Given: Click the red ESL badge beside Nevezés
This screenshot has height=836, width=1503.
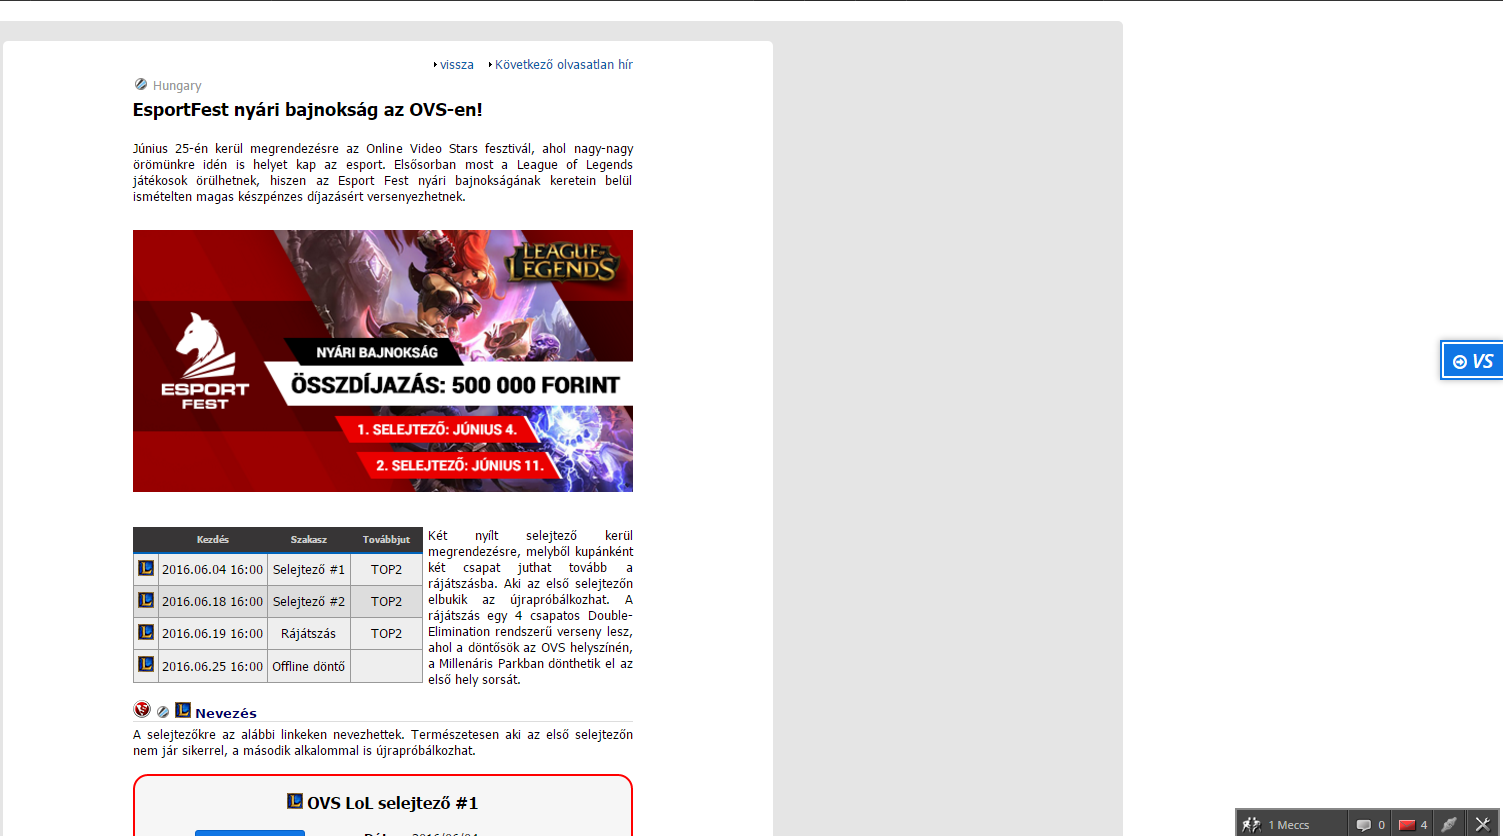Looking at the screenshot, I should coord(142,710).
